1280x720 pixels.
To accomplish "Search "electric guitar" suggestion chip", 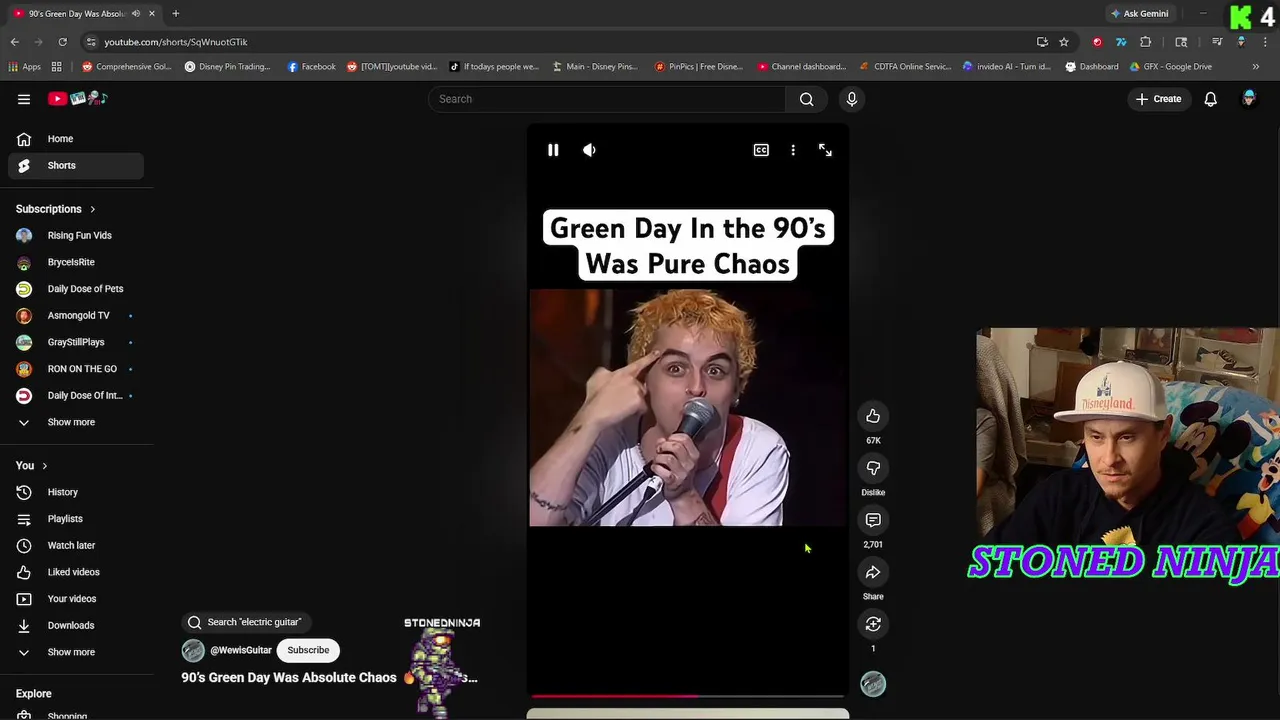I will coord(245,622).
